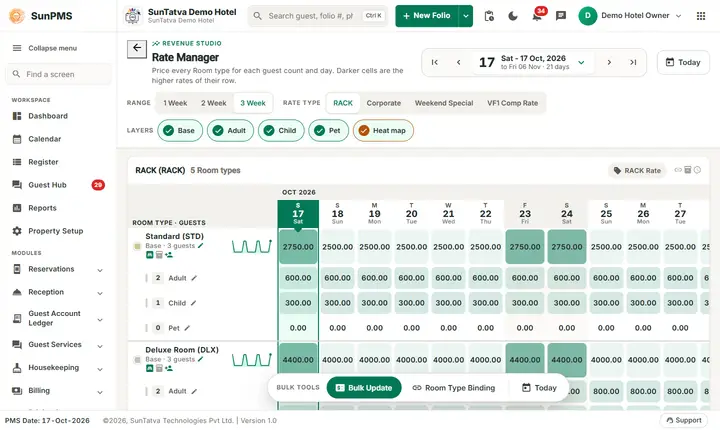Screen dimensions: 720x430
Task: Open Room Type Binding tool
Action: pyautogui.click(x=454, y=388)
